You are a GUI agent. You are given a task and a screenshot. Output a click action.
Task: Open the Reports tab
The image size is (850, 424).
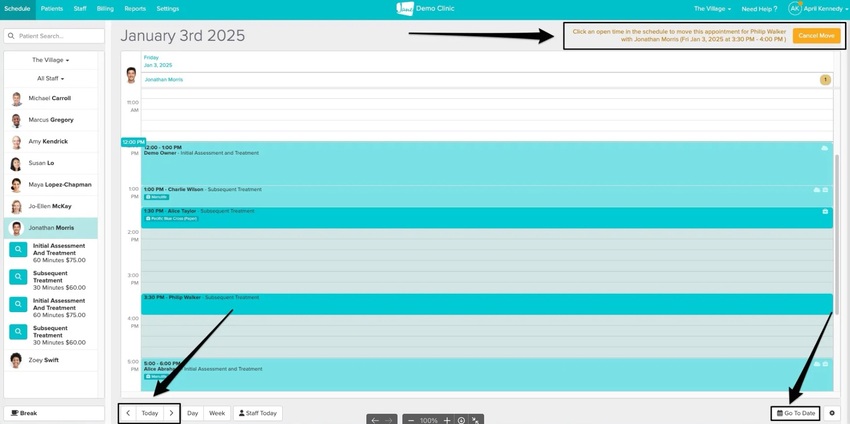135,9
